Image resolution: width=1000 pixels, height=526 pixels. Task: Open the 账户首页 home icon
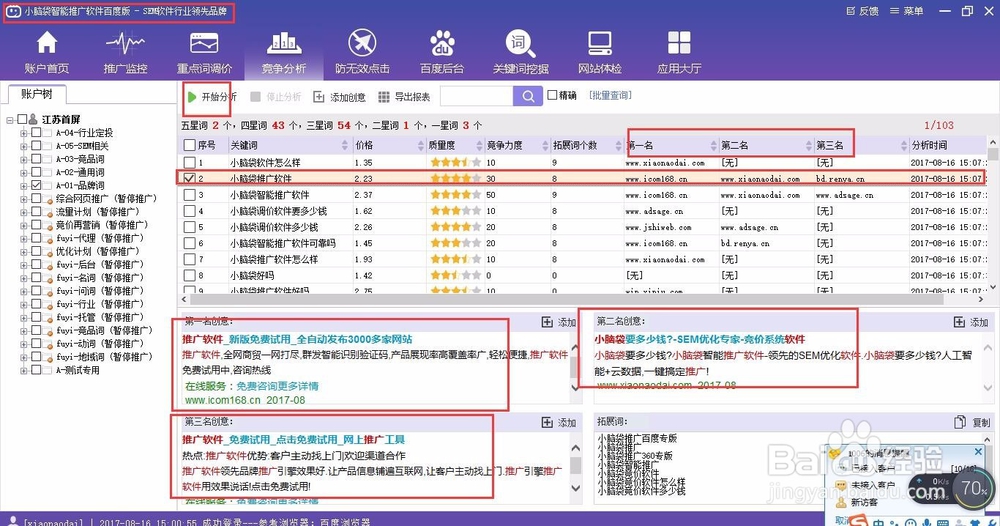47,44
